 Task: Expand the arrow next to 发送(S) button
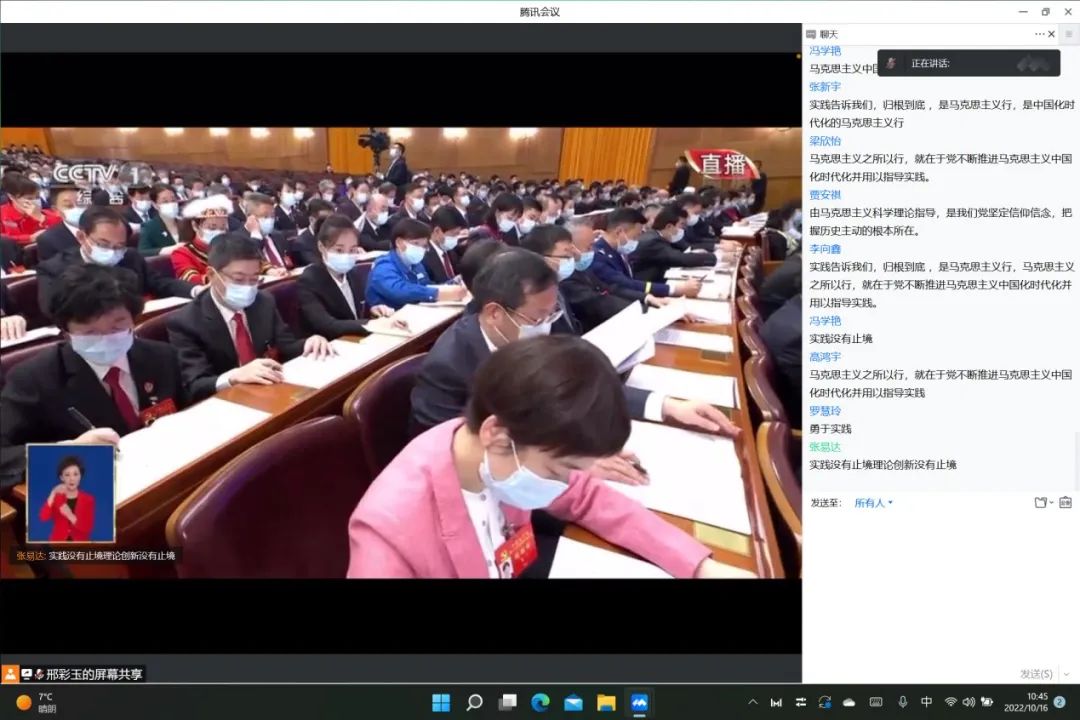(x=1067, y=674)
